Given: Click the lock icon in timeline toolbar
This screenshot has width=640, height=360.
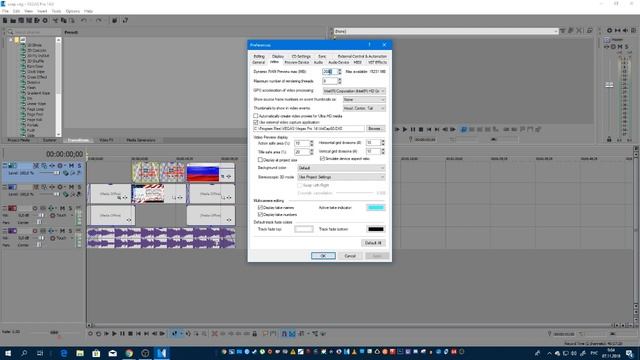Looking at the screenshot, I should click(255, 333).
